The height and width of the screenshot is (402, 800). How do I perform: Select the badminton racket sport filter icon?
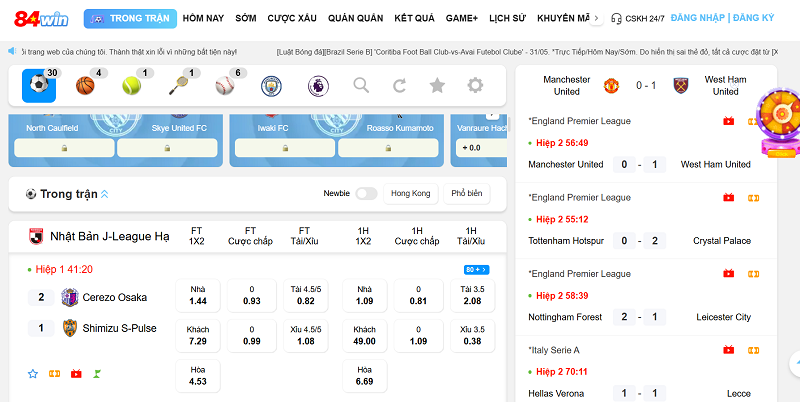[178, 85]
